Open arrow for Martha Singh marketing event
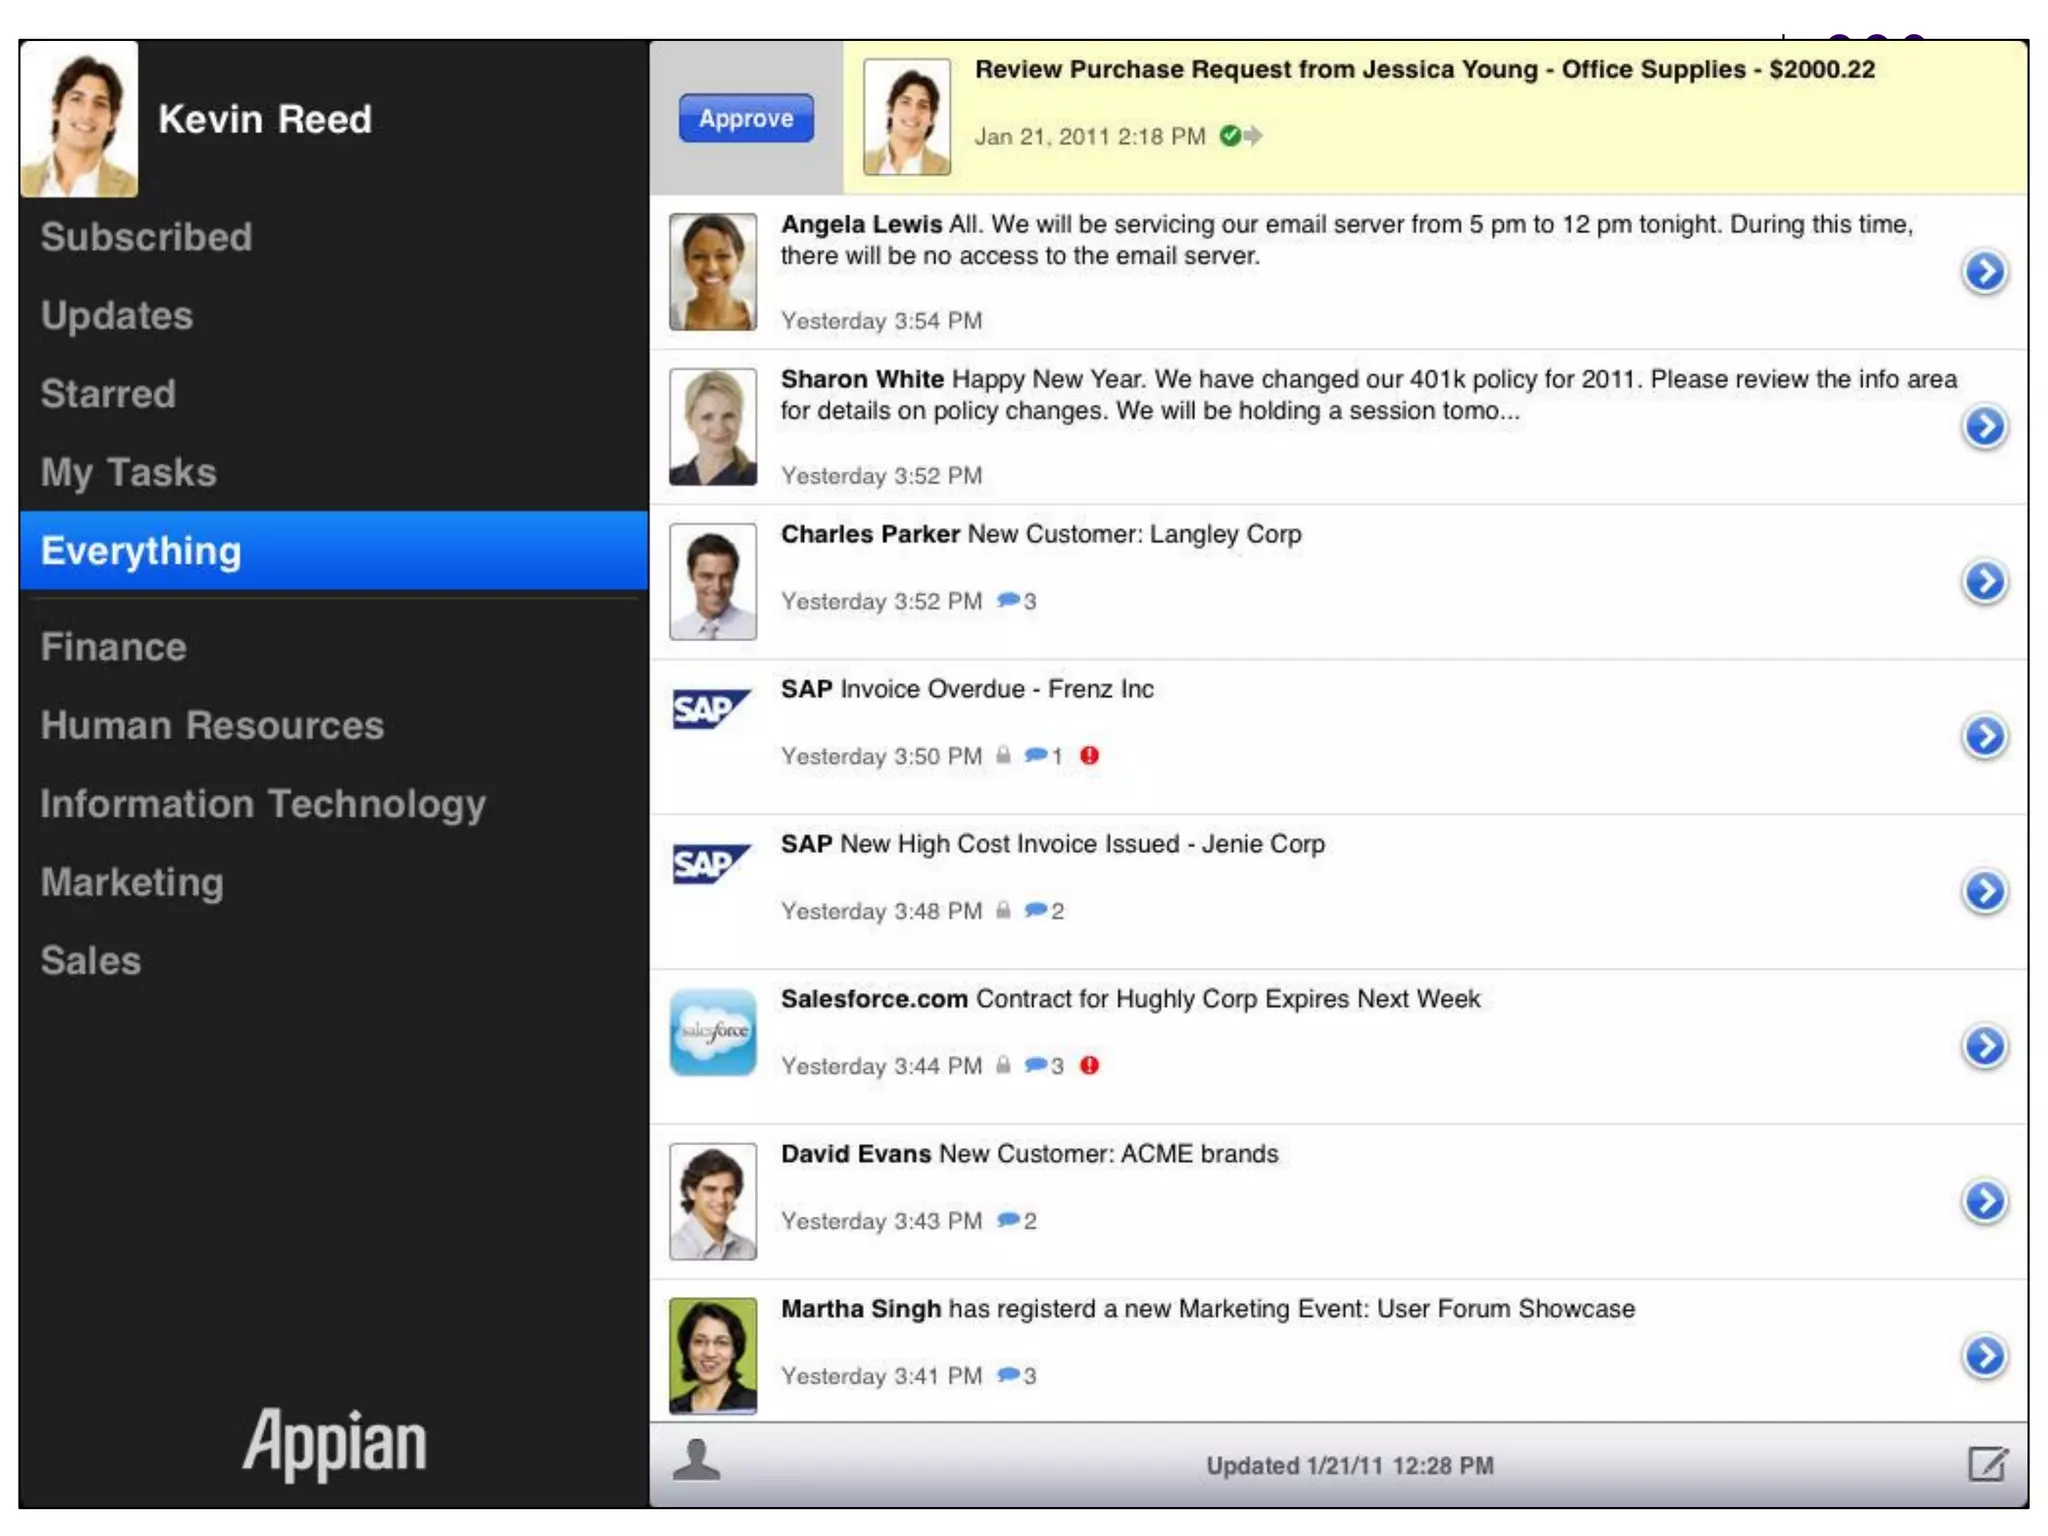This screenshot has width=2048, height=1536. (x=1984, y=1356)
